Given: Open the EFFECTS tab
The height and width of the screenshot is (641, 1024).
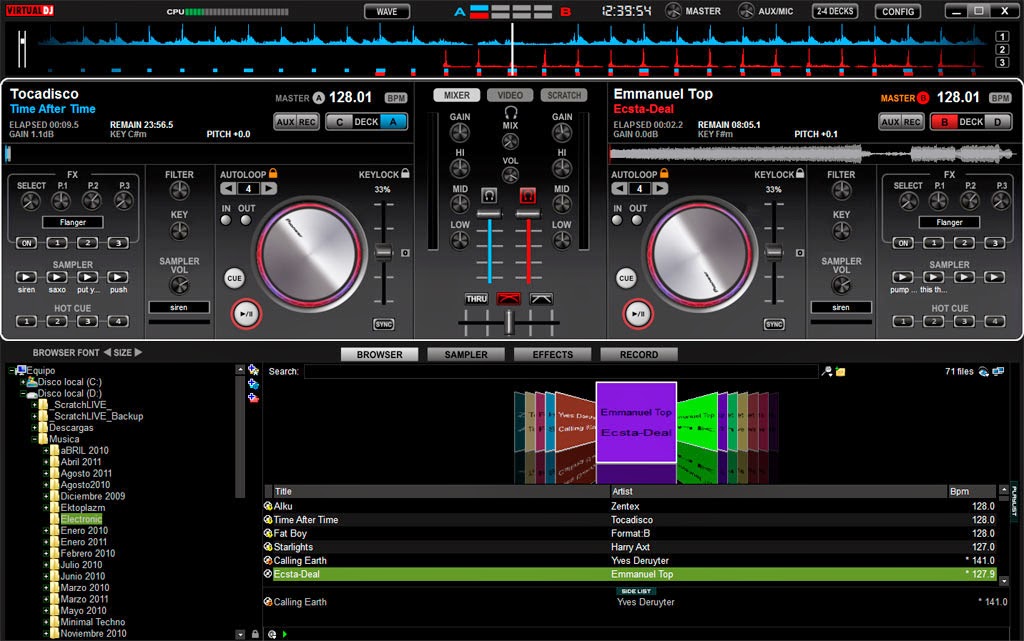Looking at the screenshot, I should click(552, 354).
